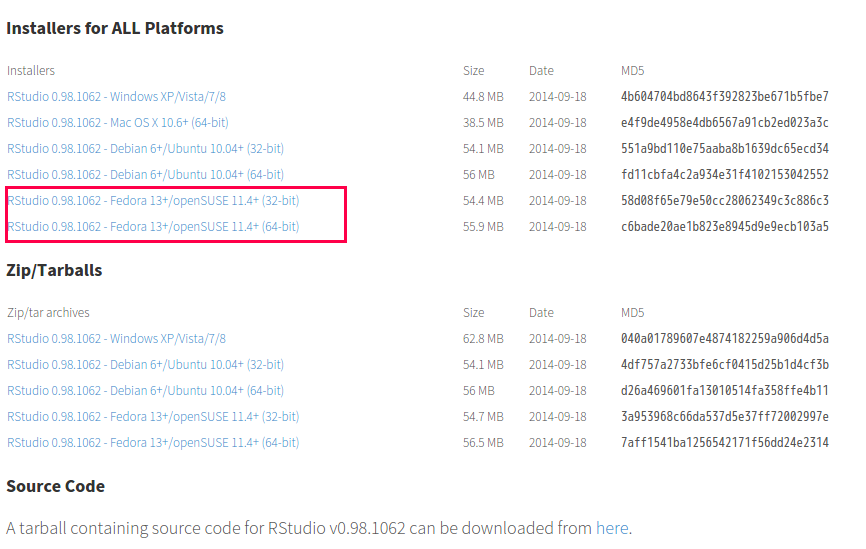The image size is (866, 549).
Task: Click the Windows installer MD5 hash 4b604704...
Action: [725, 97]
